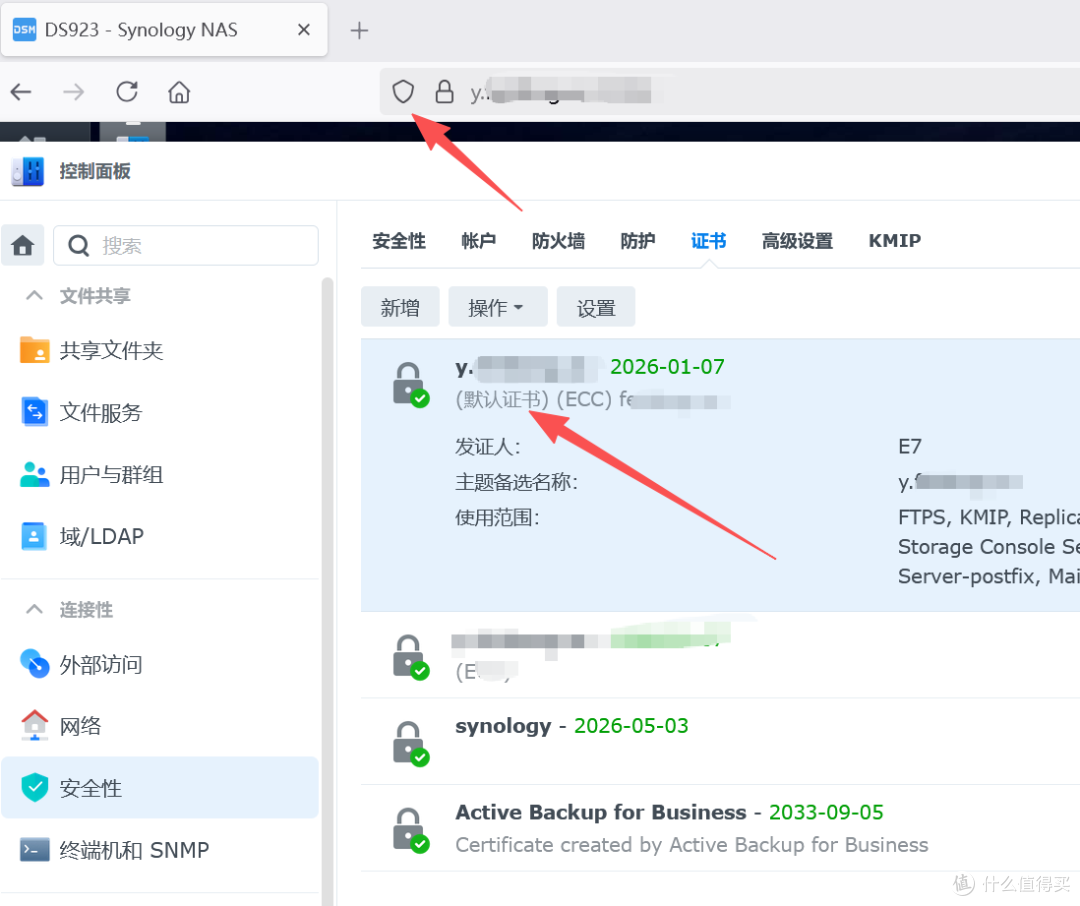Viewport: 1080px width, 906px height.
Task: Open certificate 设置 with its button
Action: point(595,307)
